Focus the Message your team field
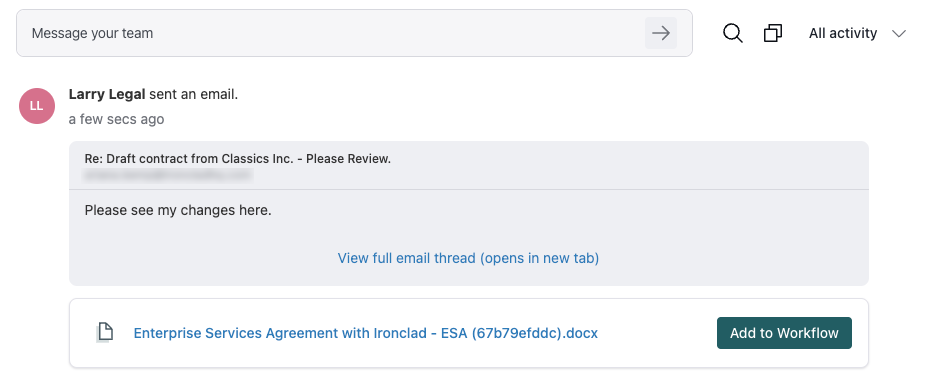Image resolution: width=937 pixels, height=378 pixels. point(330,33)
